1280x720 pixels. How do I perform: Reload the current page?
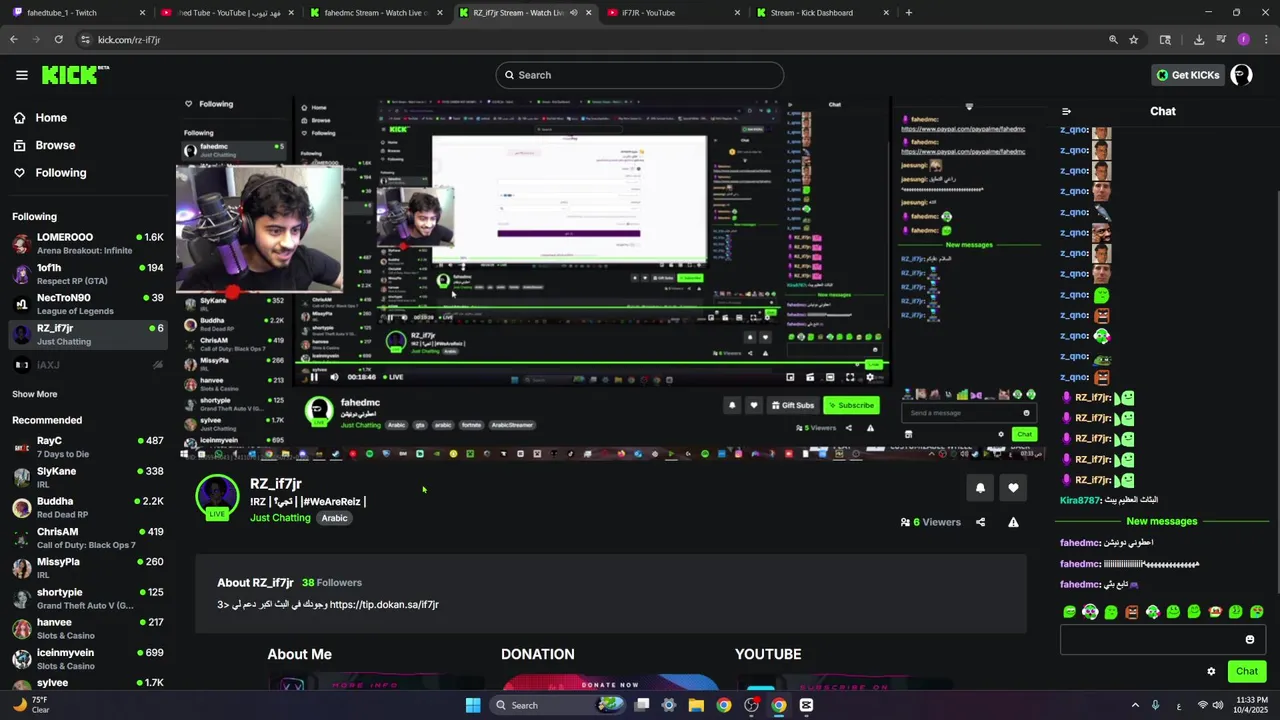pyautogui.click(x=59, y=40)
